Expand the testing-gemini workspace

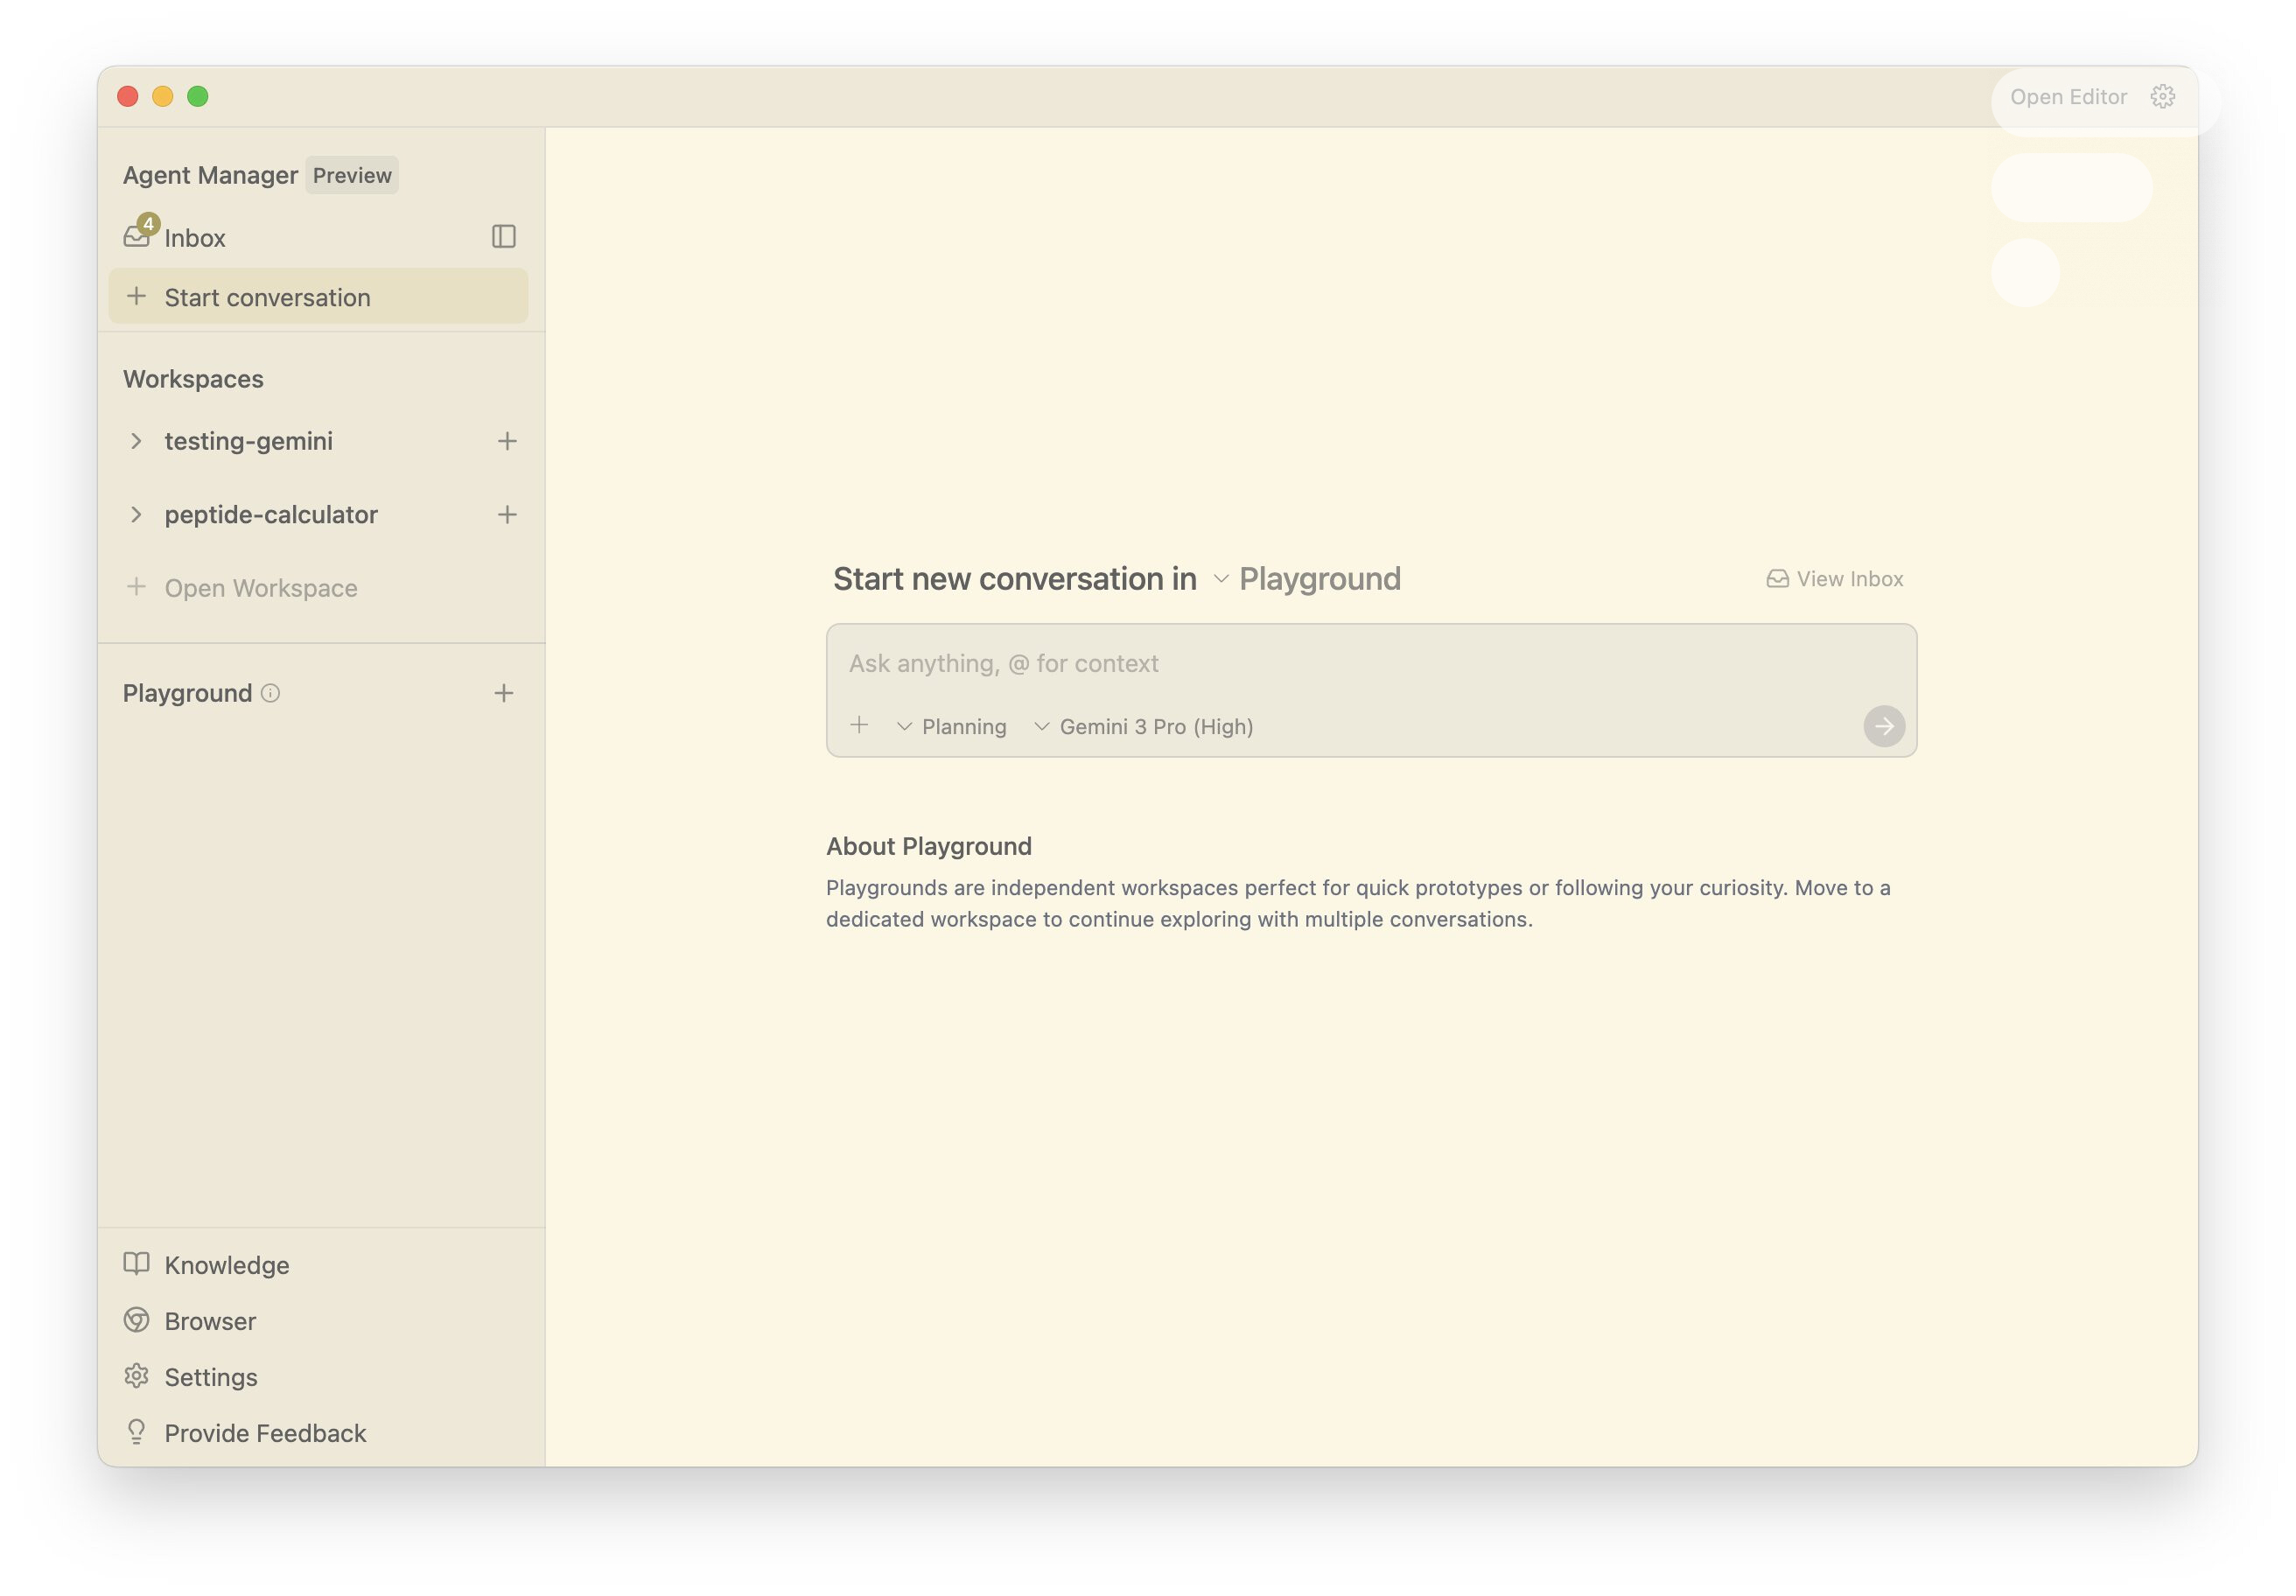(136, 441)
